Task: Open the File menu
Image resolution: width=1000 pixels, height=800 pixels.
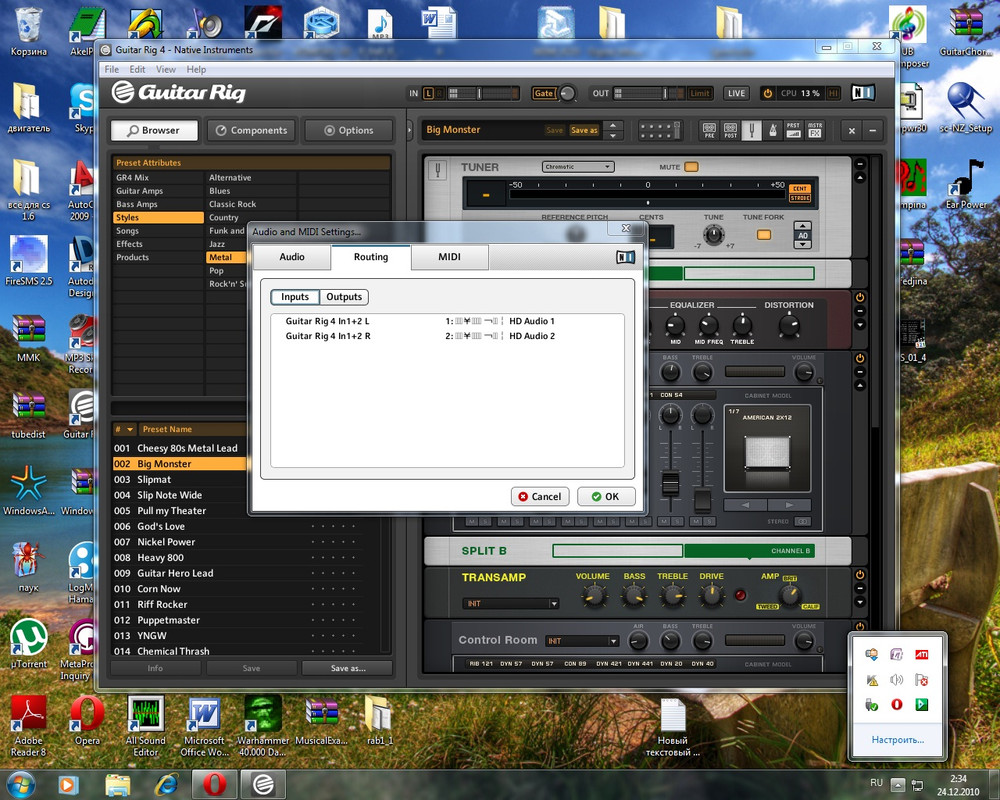Action: coord(112,70)
